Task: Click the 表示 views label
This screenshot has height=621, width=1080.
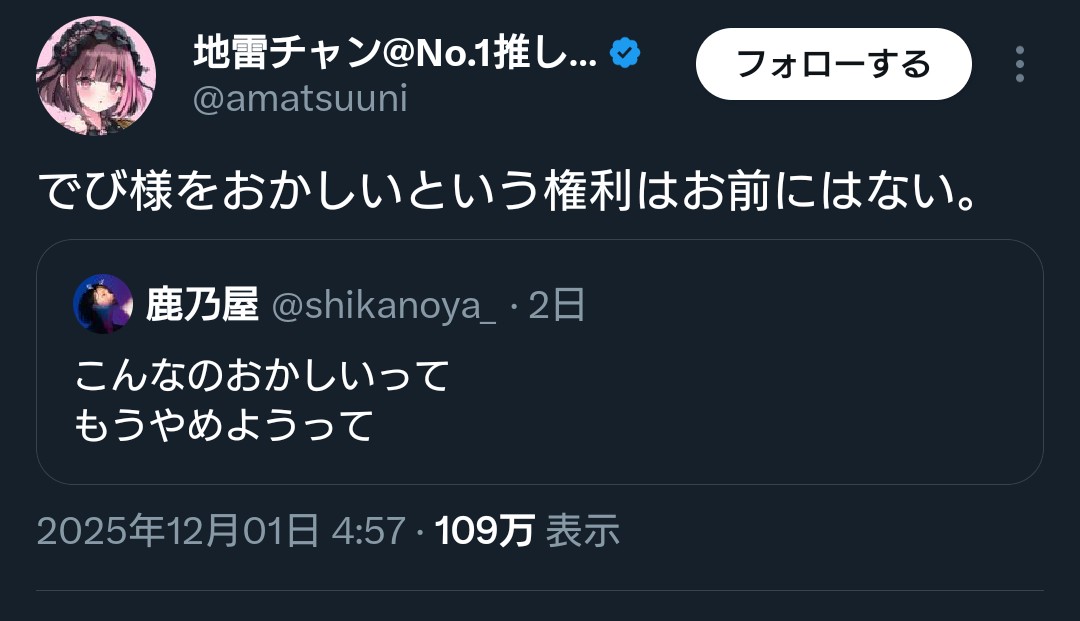Action: [582, 531]
